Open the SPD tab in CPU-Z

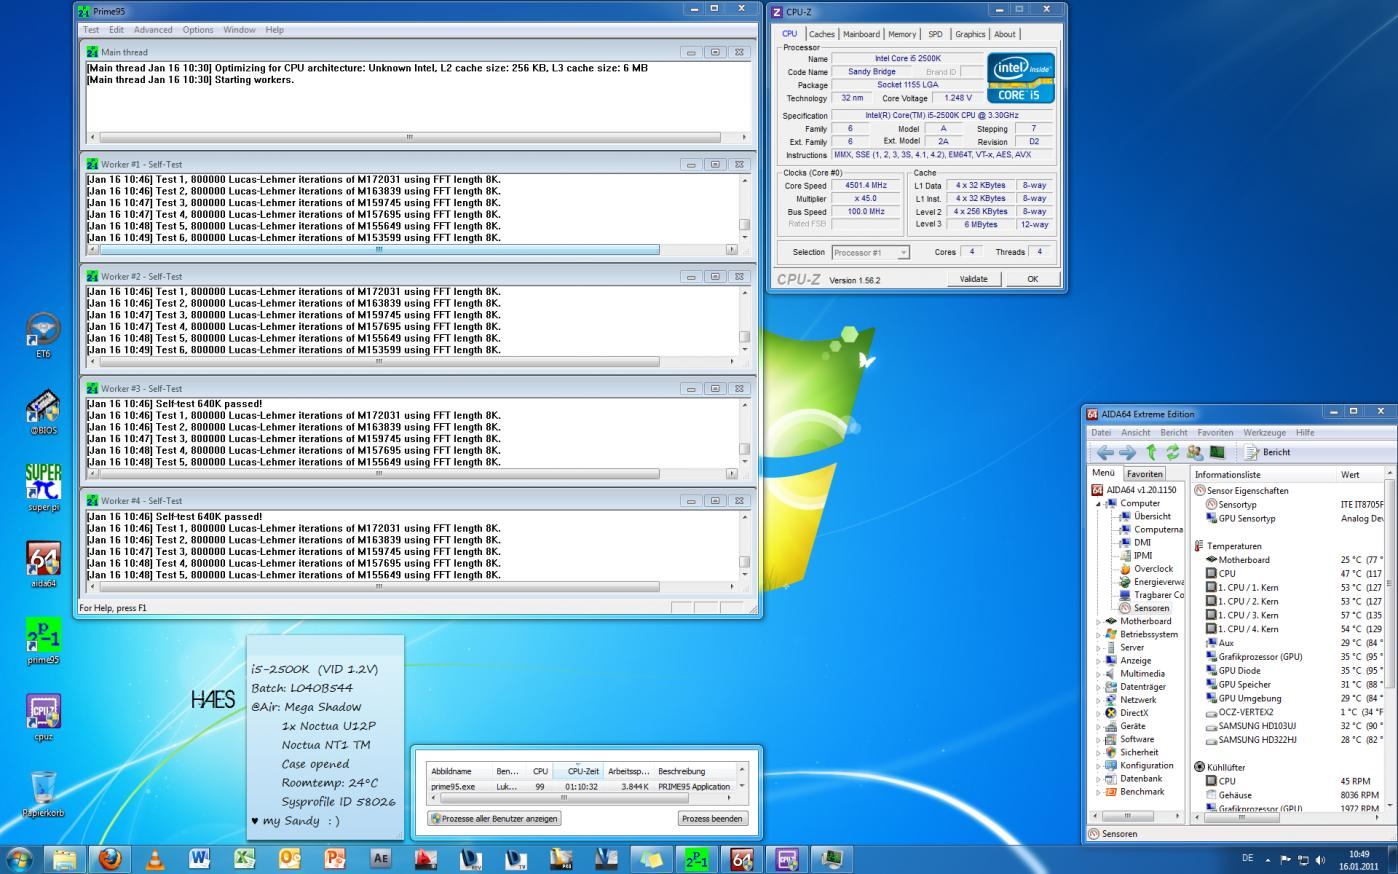click(935, 34)
